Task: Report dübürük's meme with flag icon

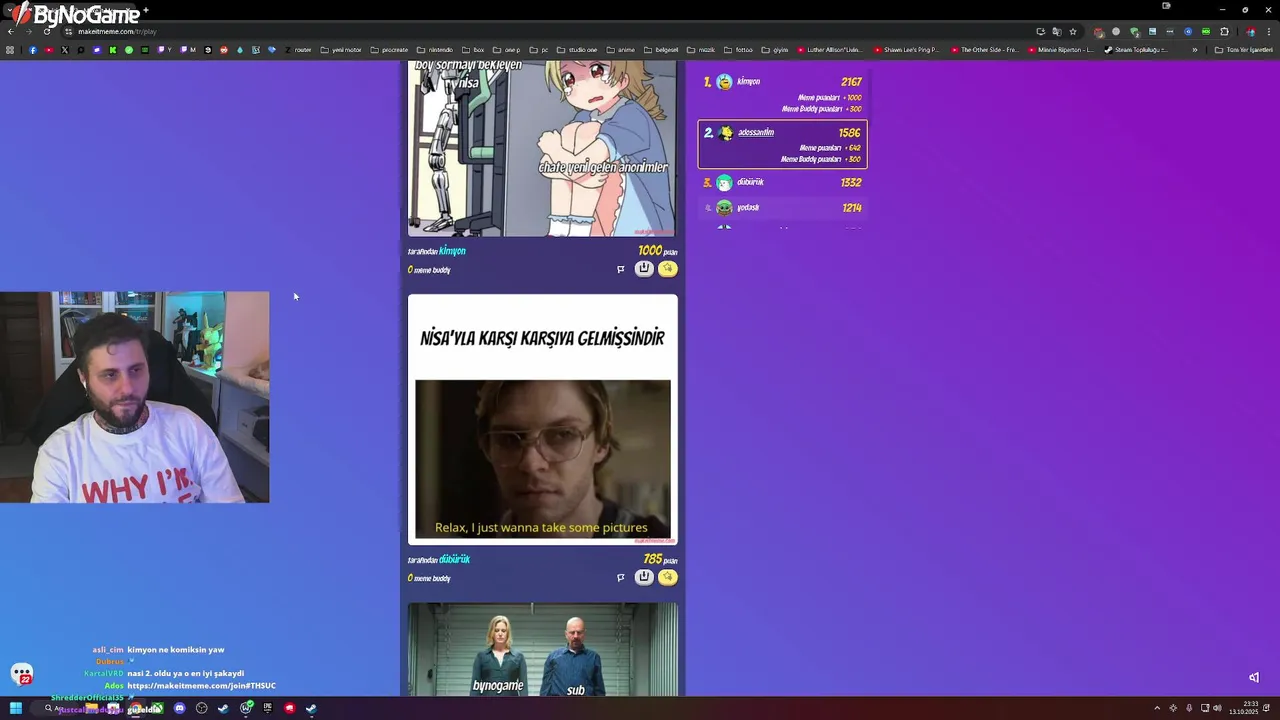Action: tap(620, 577)
